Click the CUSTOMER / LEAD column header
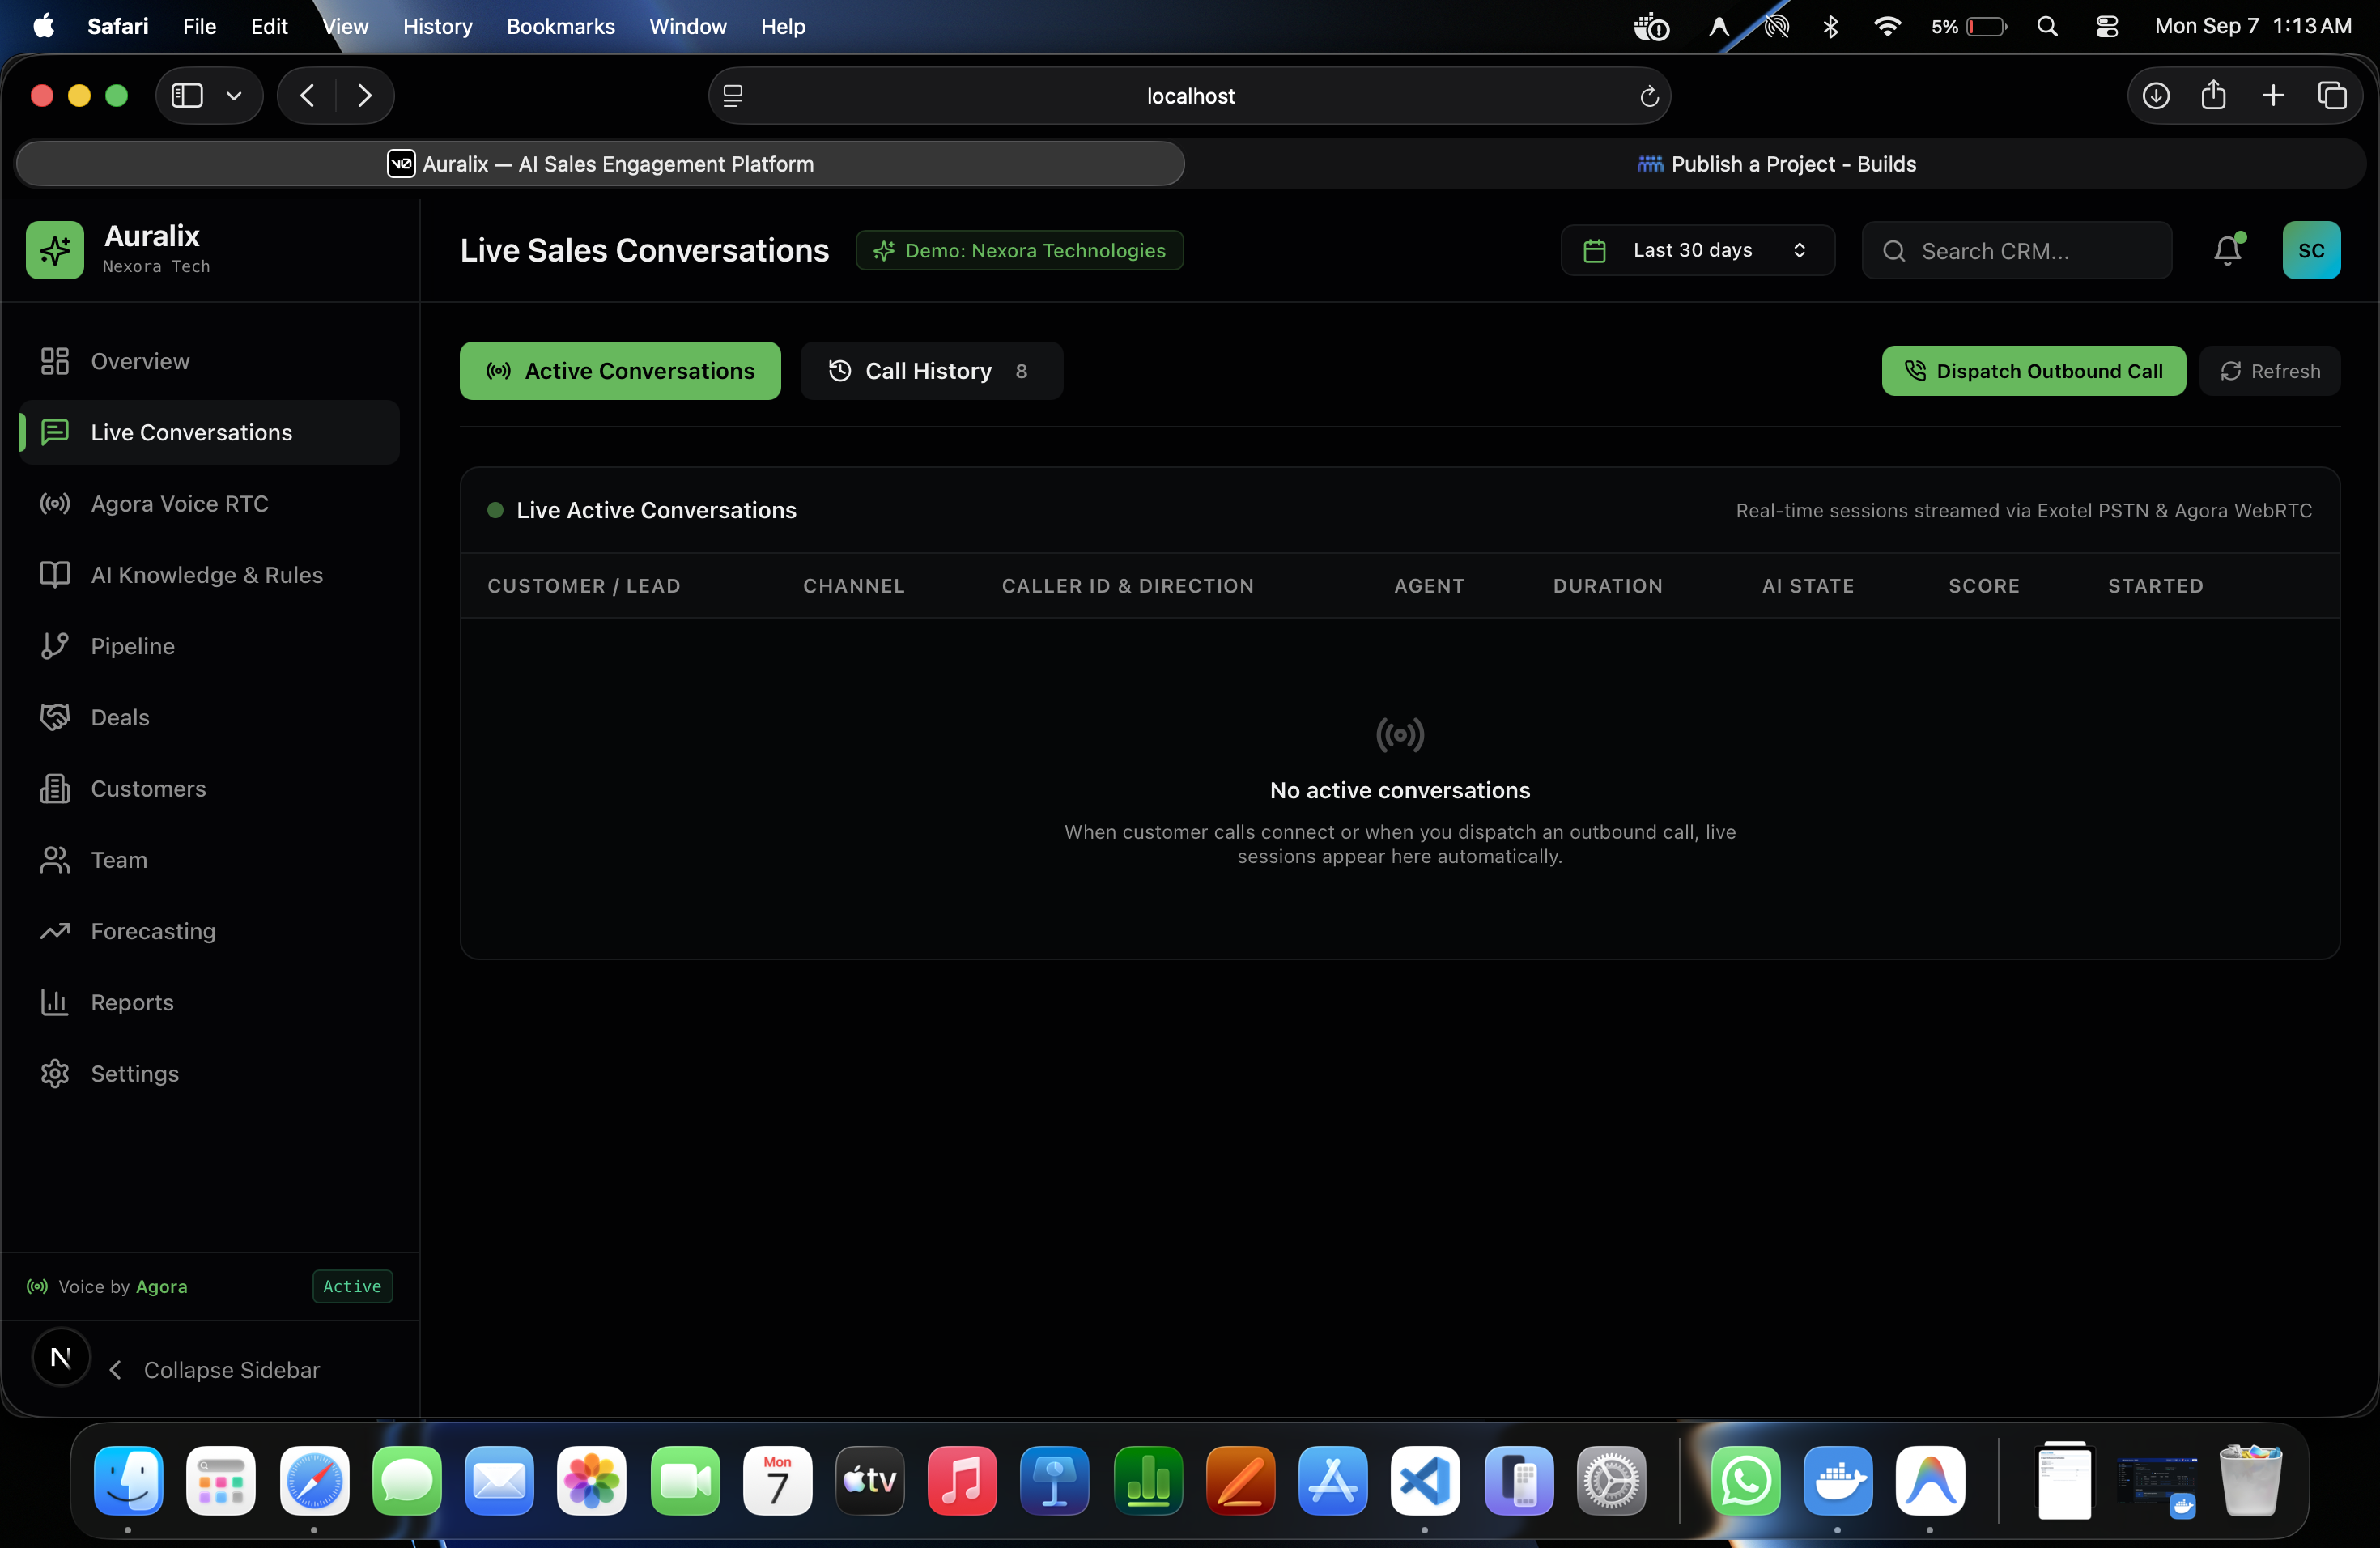 [584, 586]
